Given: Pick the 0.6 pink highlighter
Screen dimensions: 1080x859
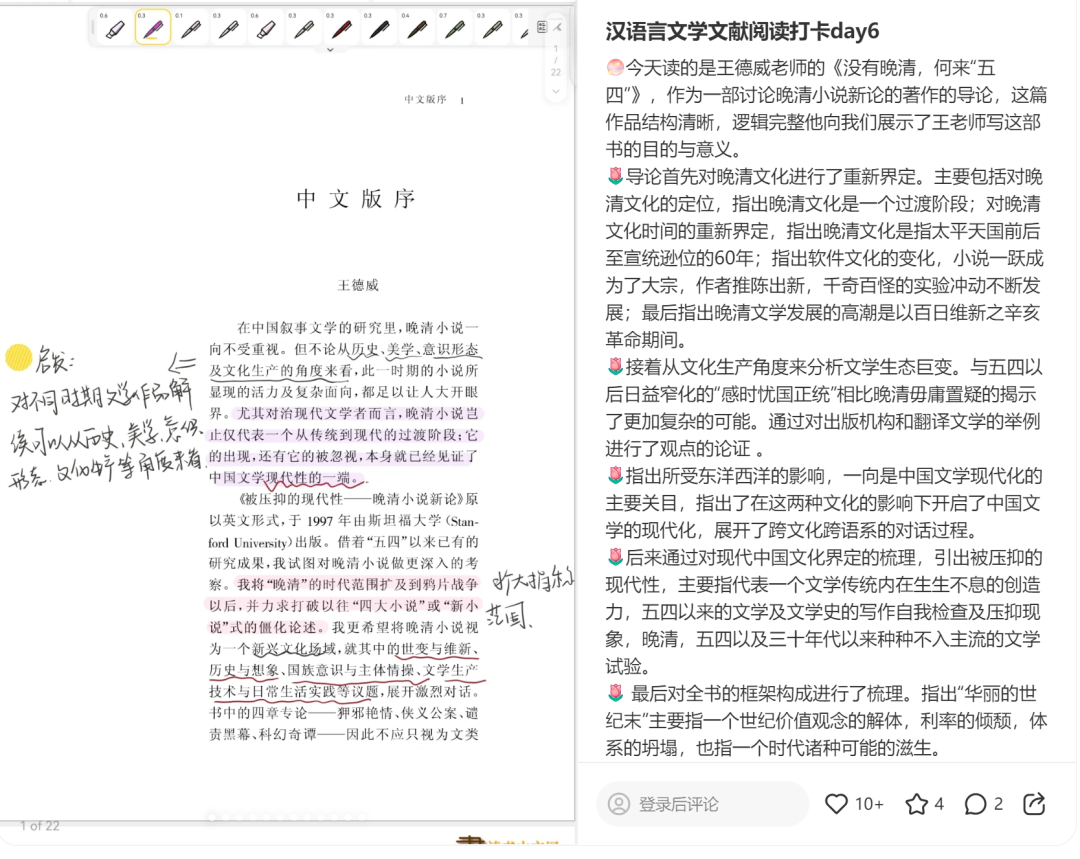Looking at the screenshot, I should 266,28.
